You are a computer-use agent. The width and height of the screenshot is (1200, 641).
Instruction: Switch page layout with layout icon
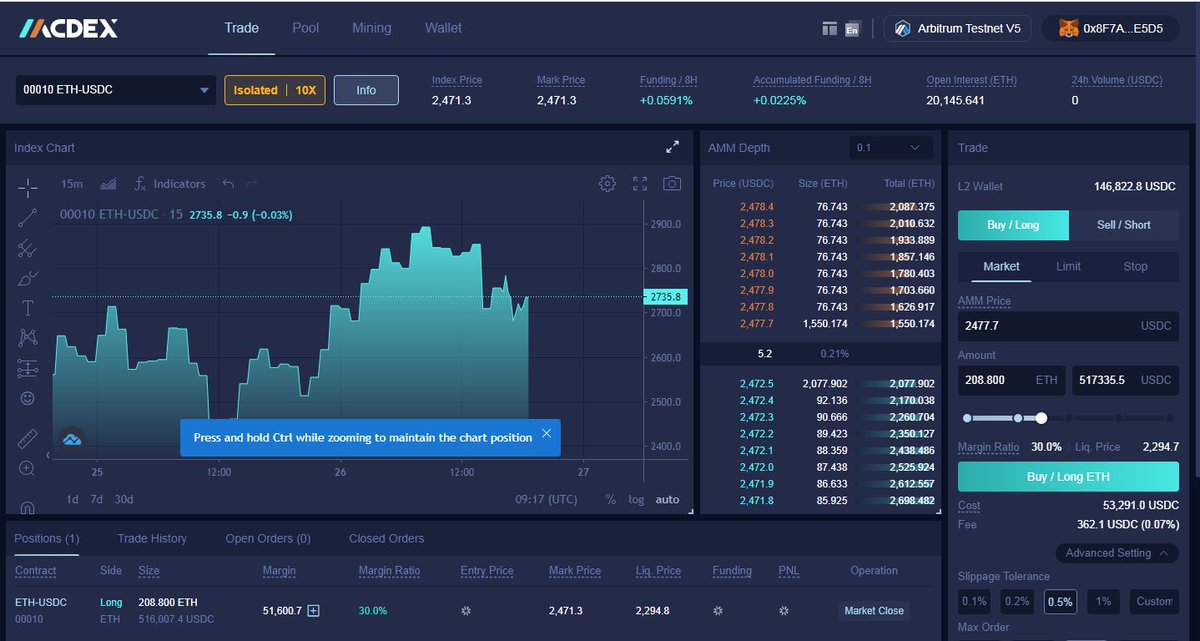(x=829, y=29)
